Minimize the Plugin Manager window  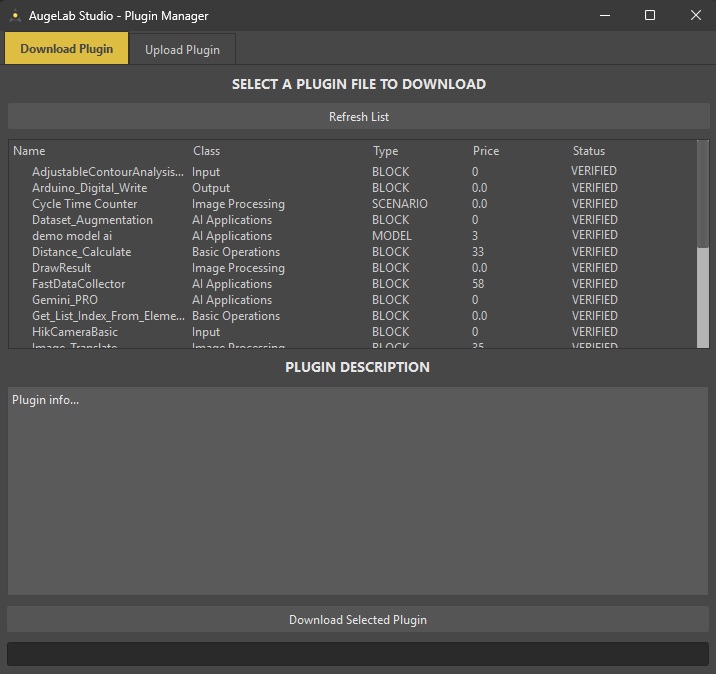coord(605,16)
